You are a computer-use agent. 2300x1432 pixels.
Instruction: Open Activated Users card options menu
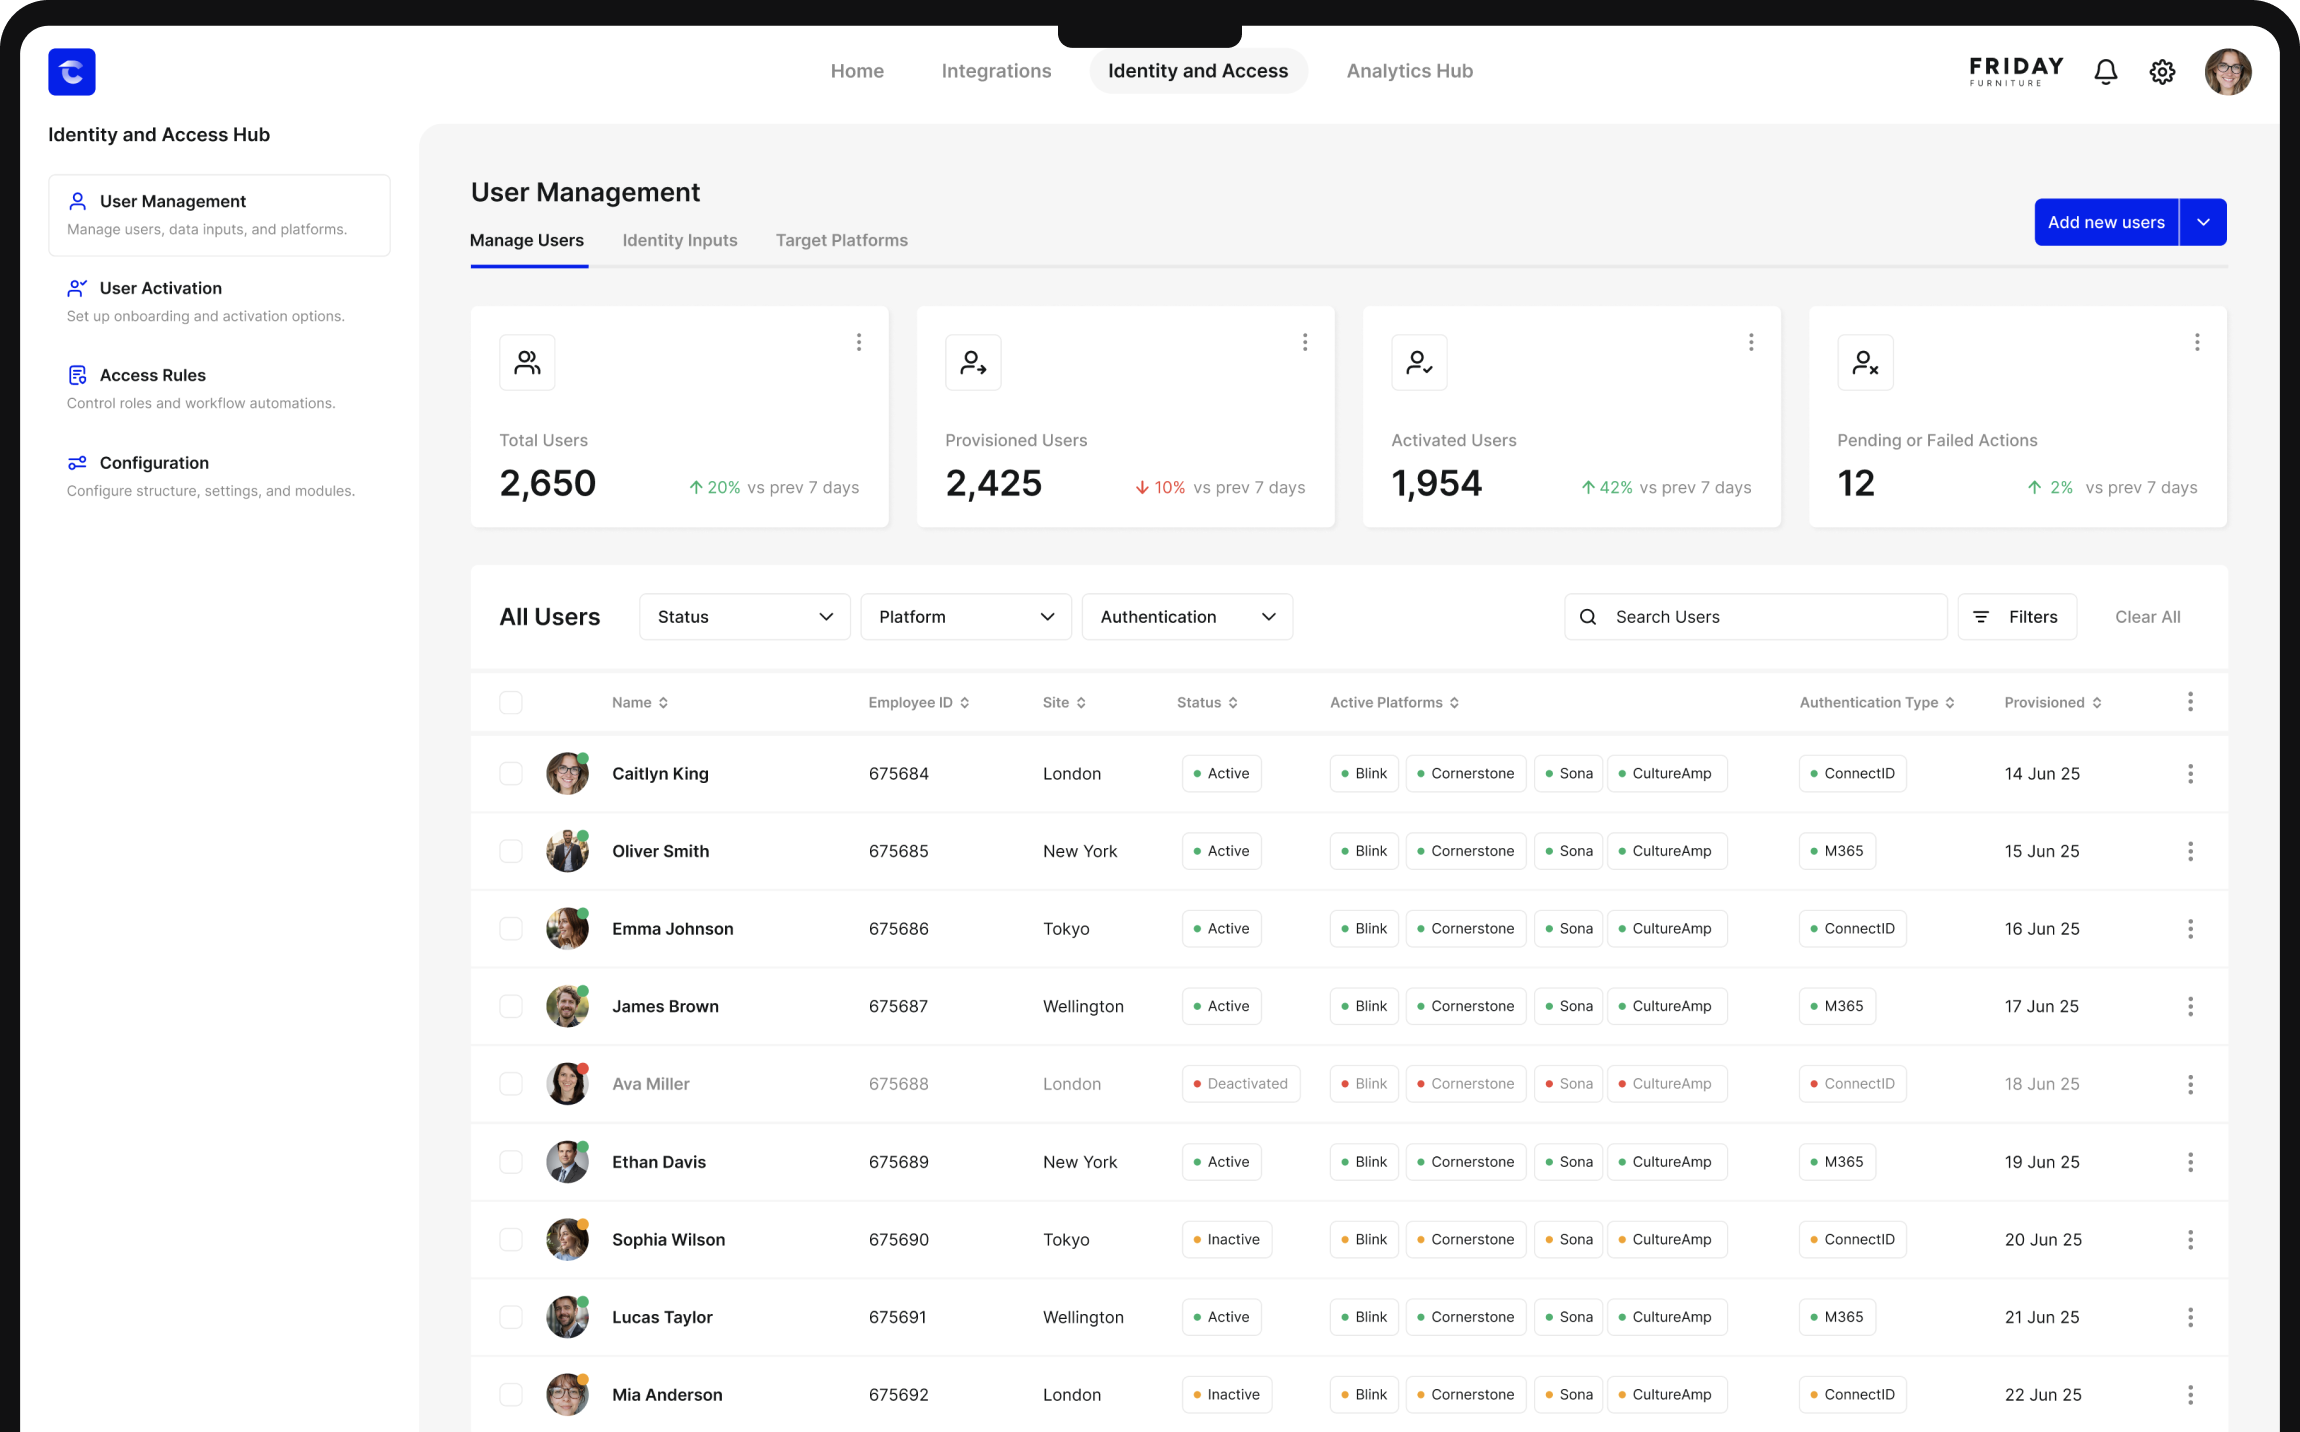(x=1751, y=343)
